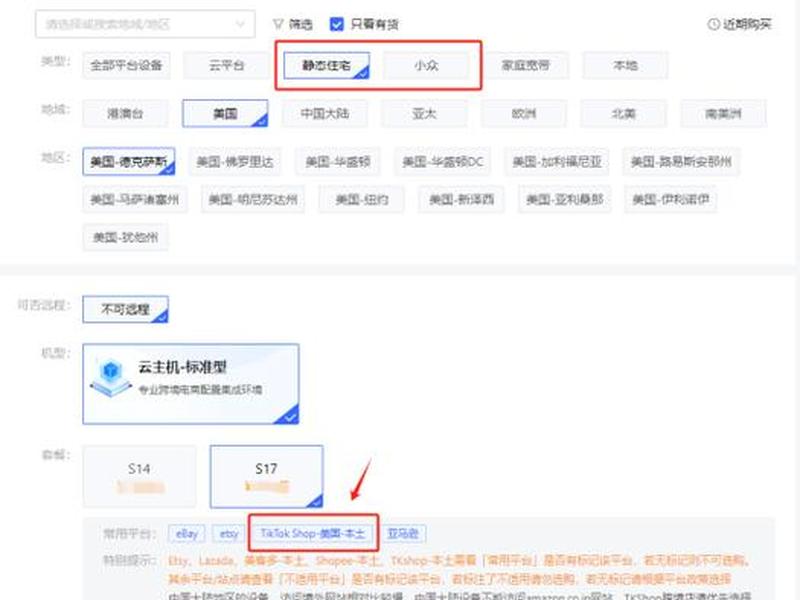This screenshot has height=600, width=800.
Task: Select type 家庭宽带
Action: click(x=526, y=65)
